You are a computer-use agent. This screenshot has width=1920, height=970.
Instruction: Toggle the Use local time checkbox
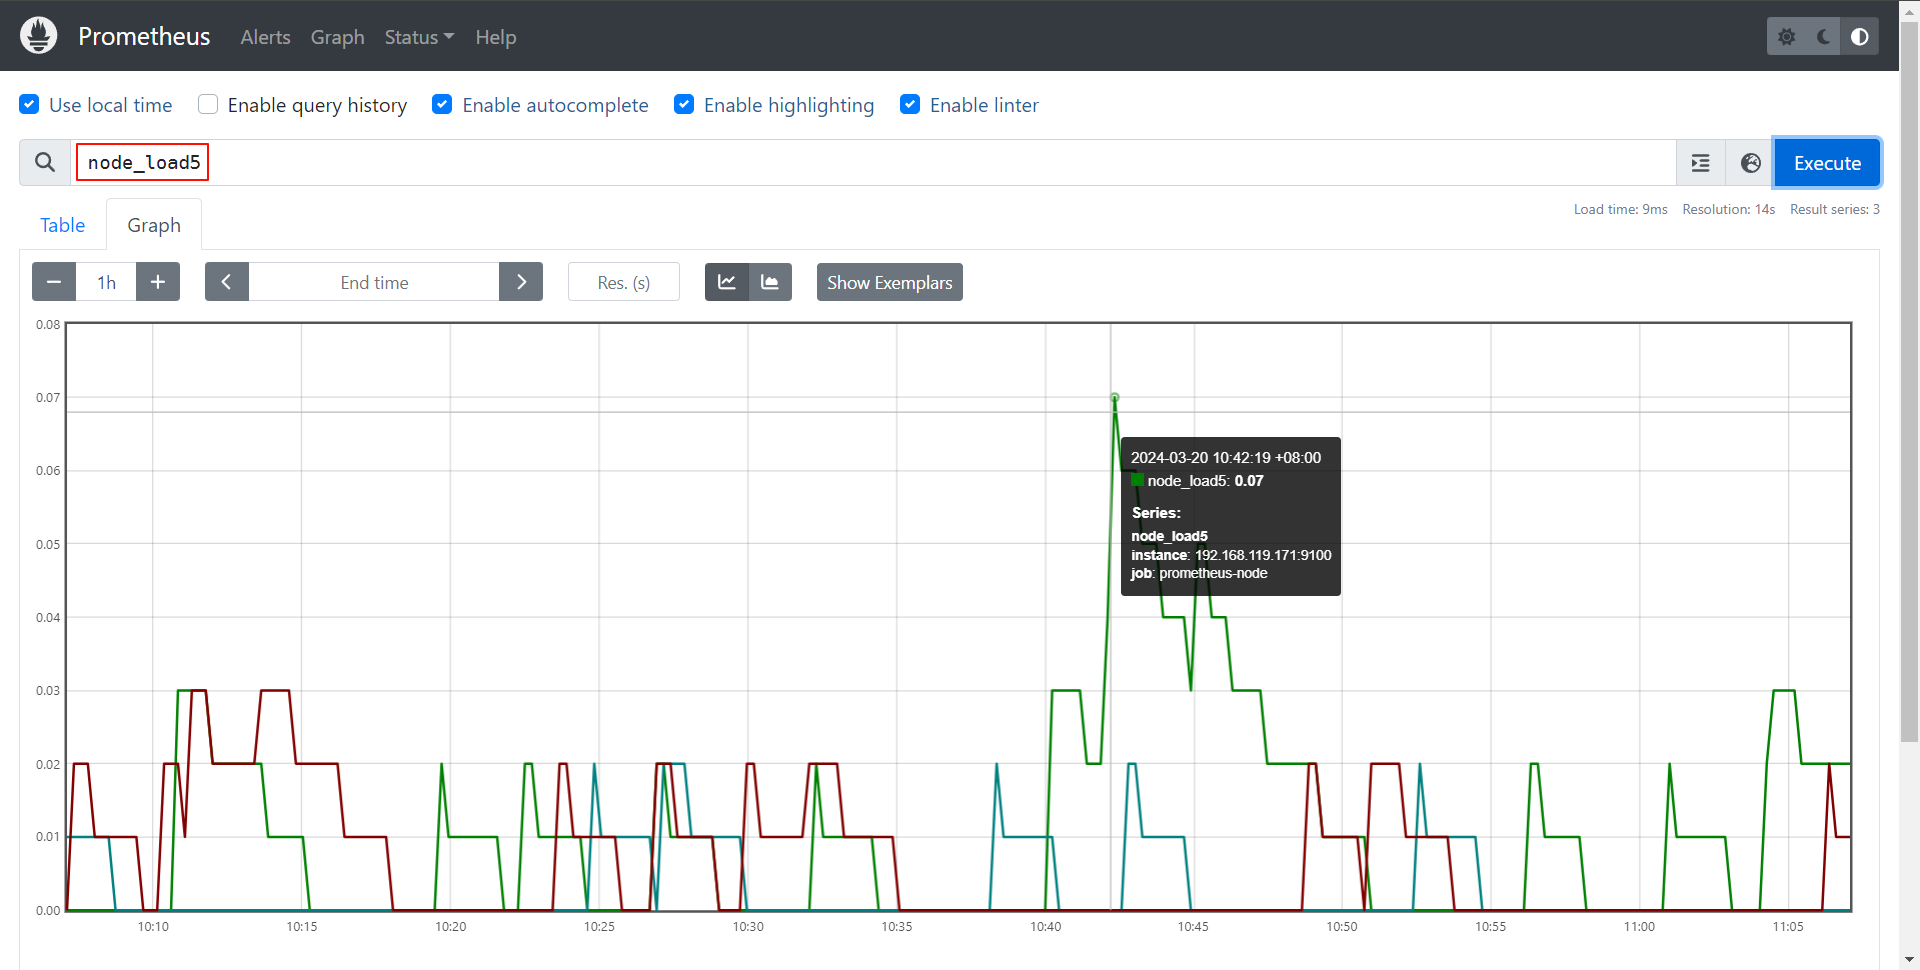click(30, 104)
